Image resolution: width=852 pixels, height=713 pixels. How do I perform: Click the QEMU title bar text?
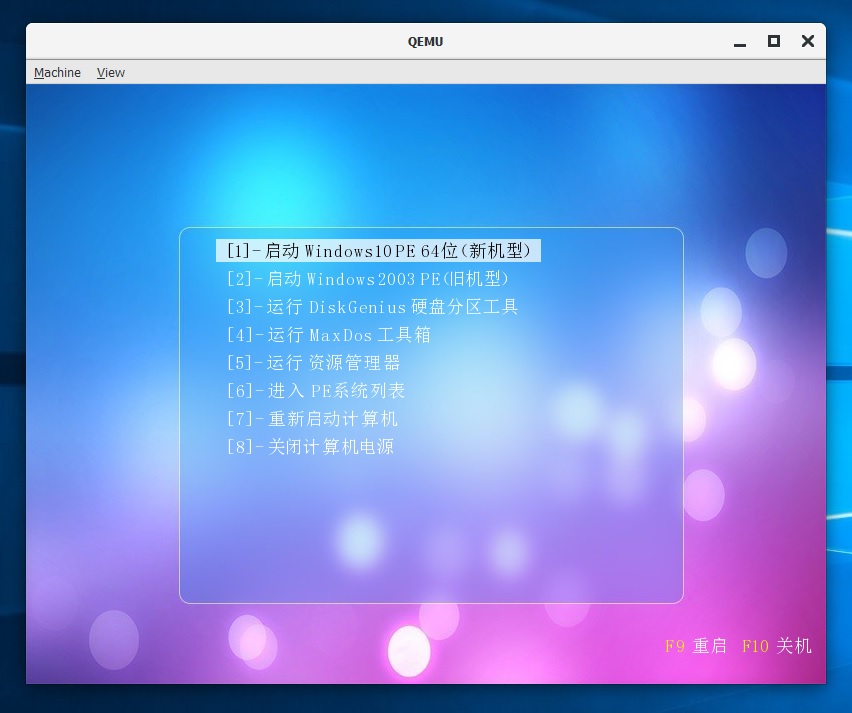tap(425, 42)
